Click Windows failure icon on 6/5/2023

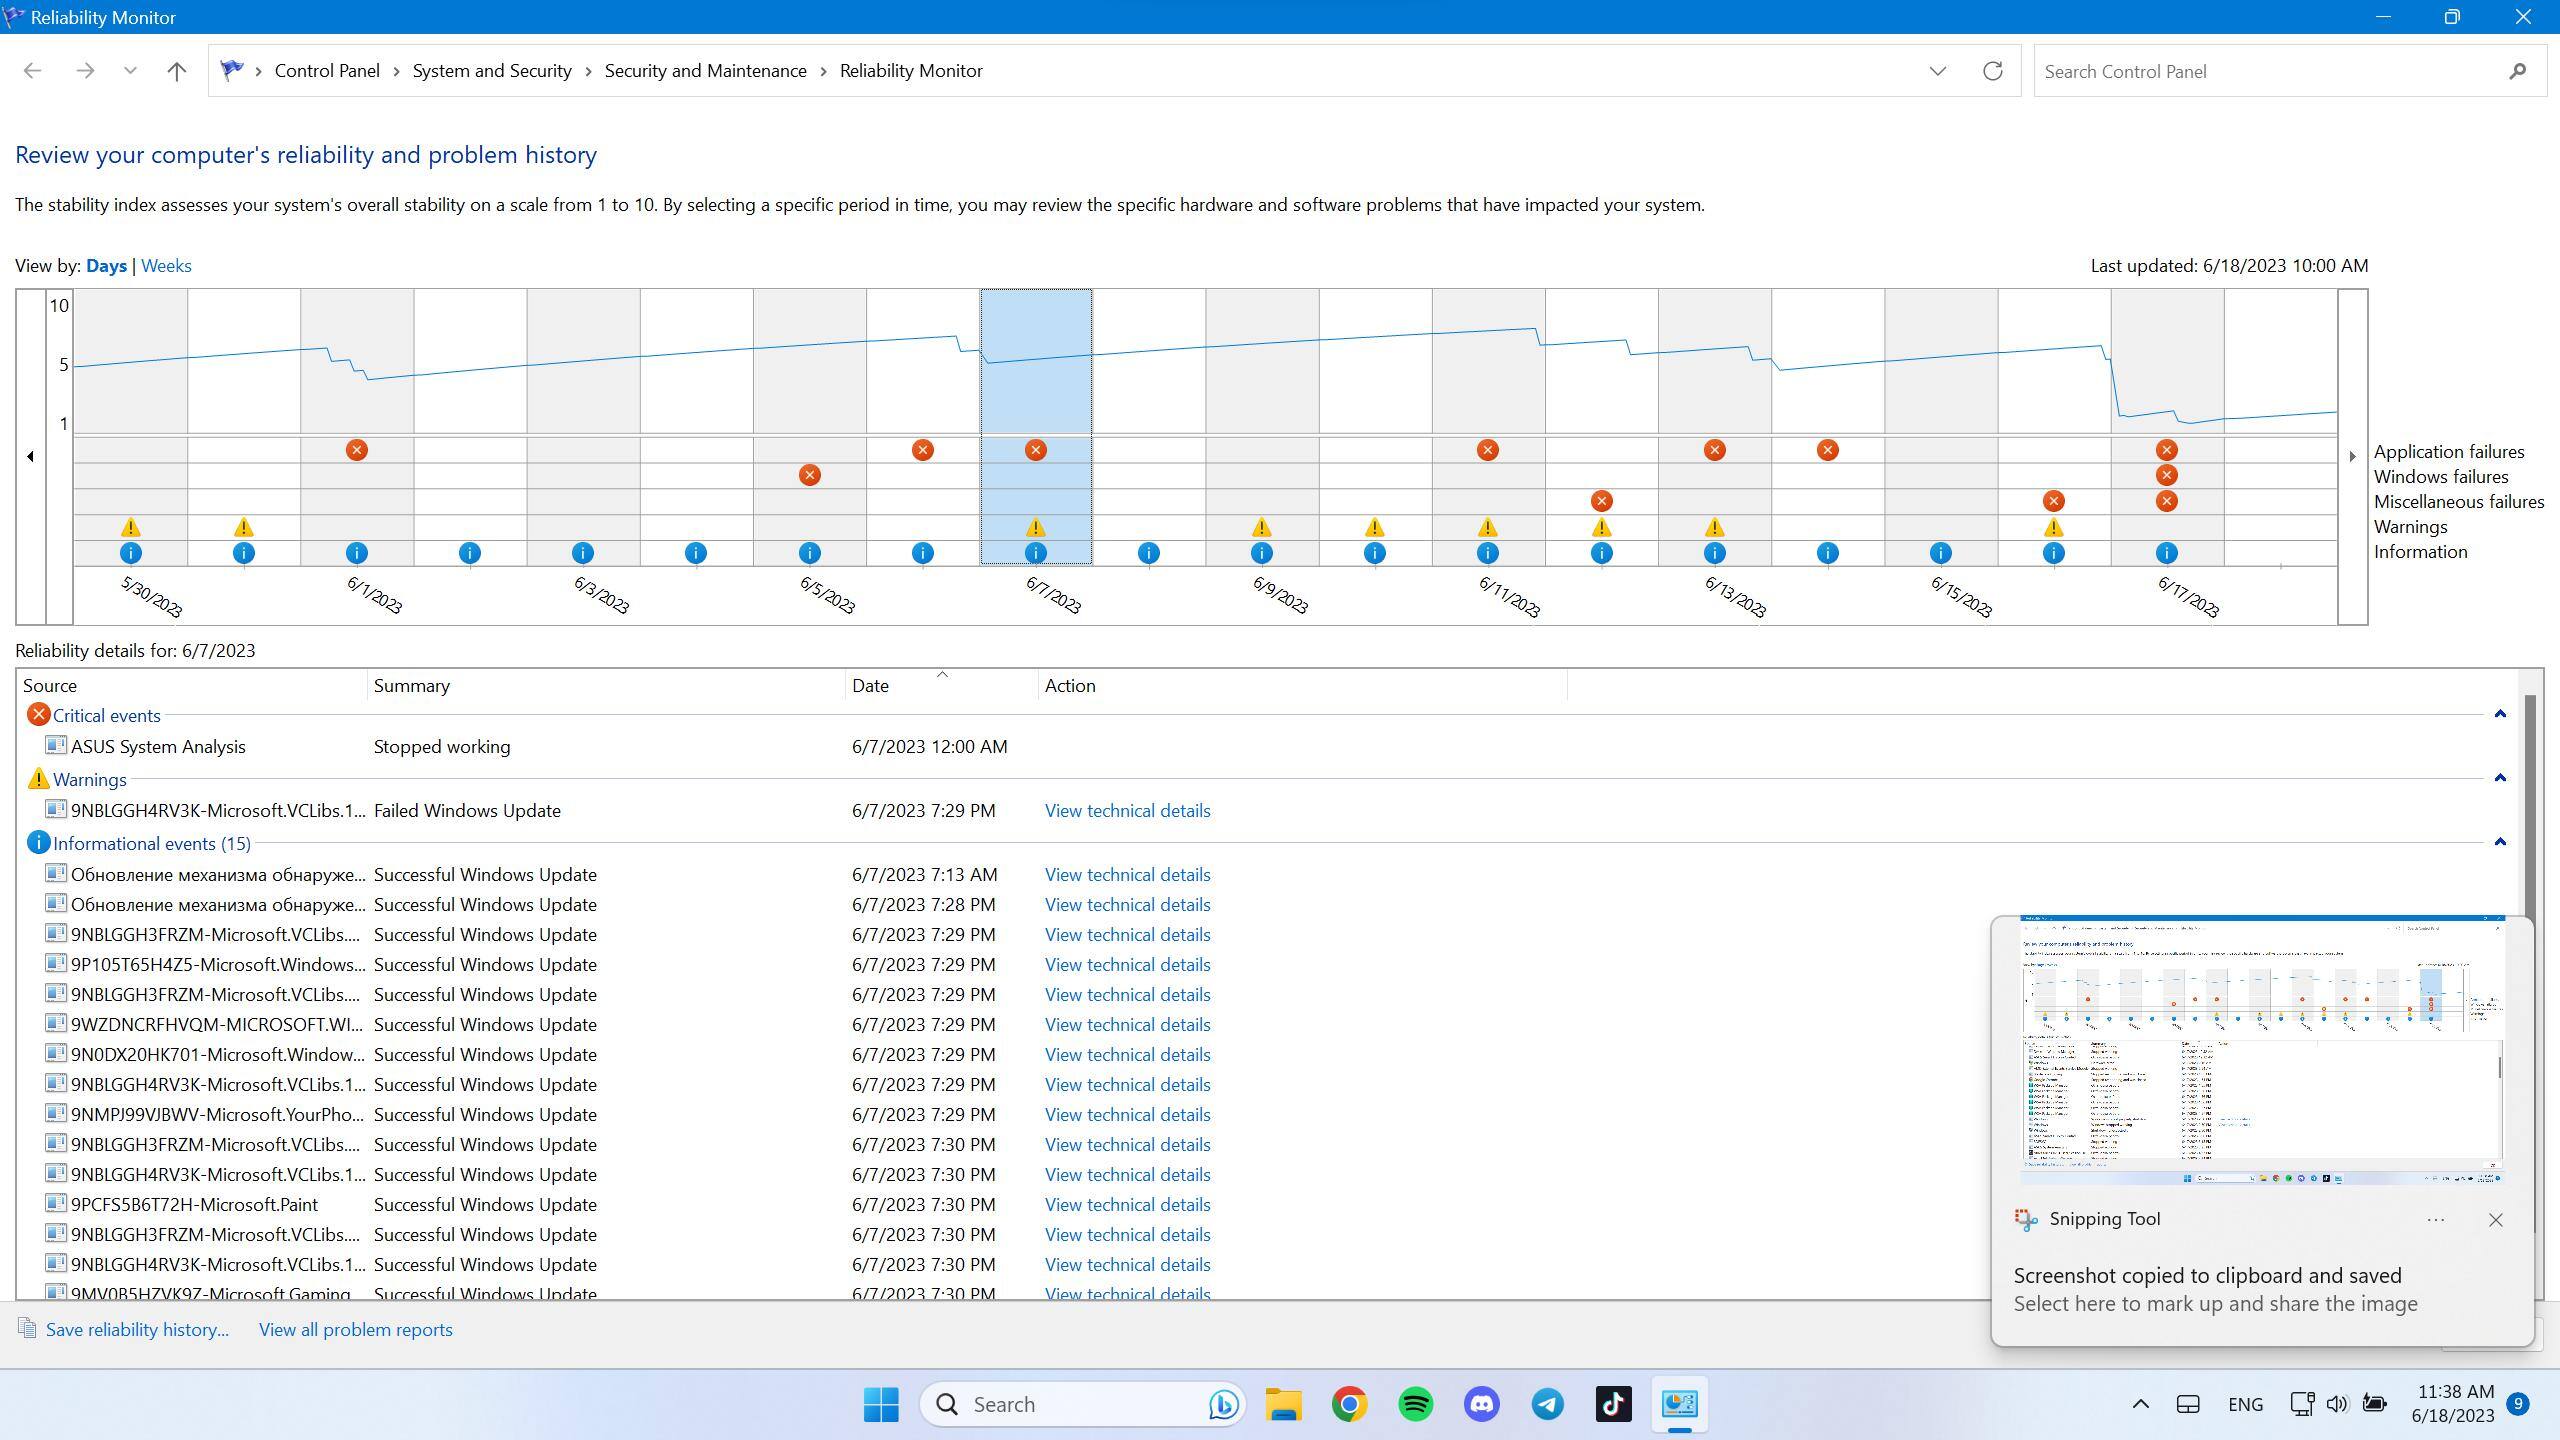(x=809, y=475)
